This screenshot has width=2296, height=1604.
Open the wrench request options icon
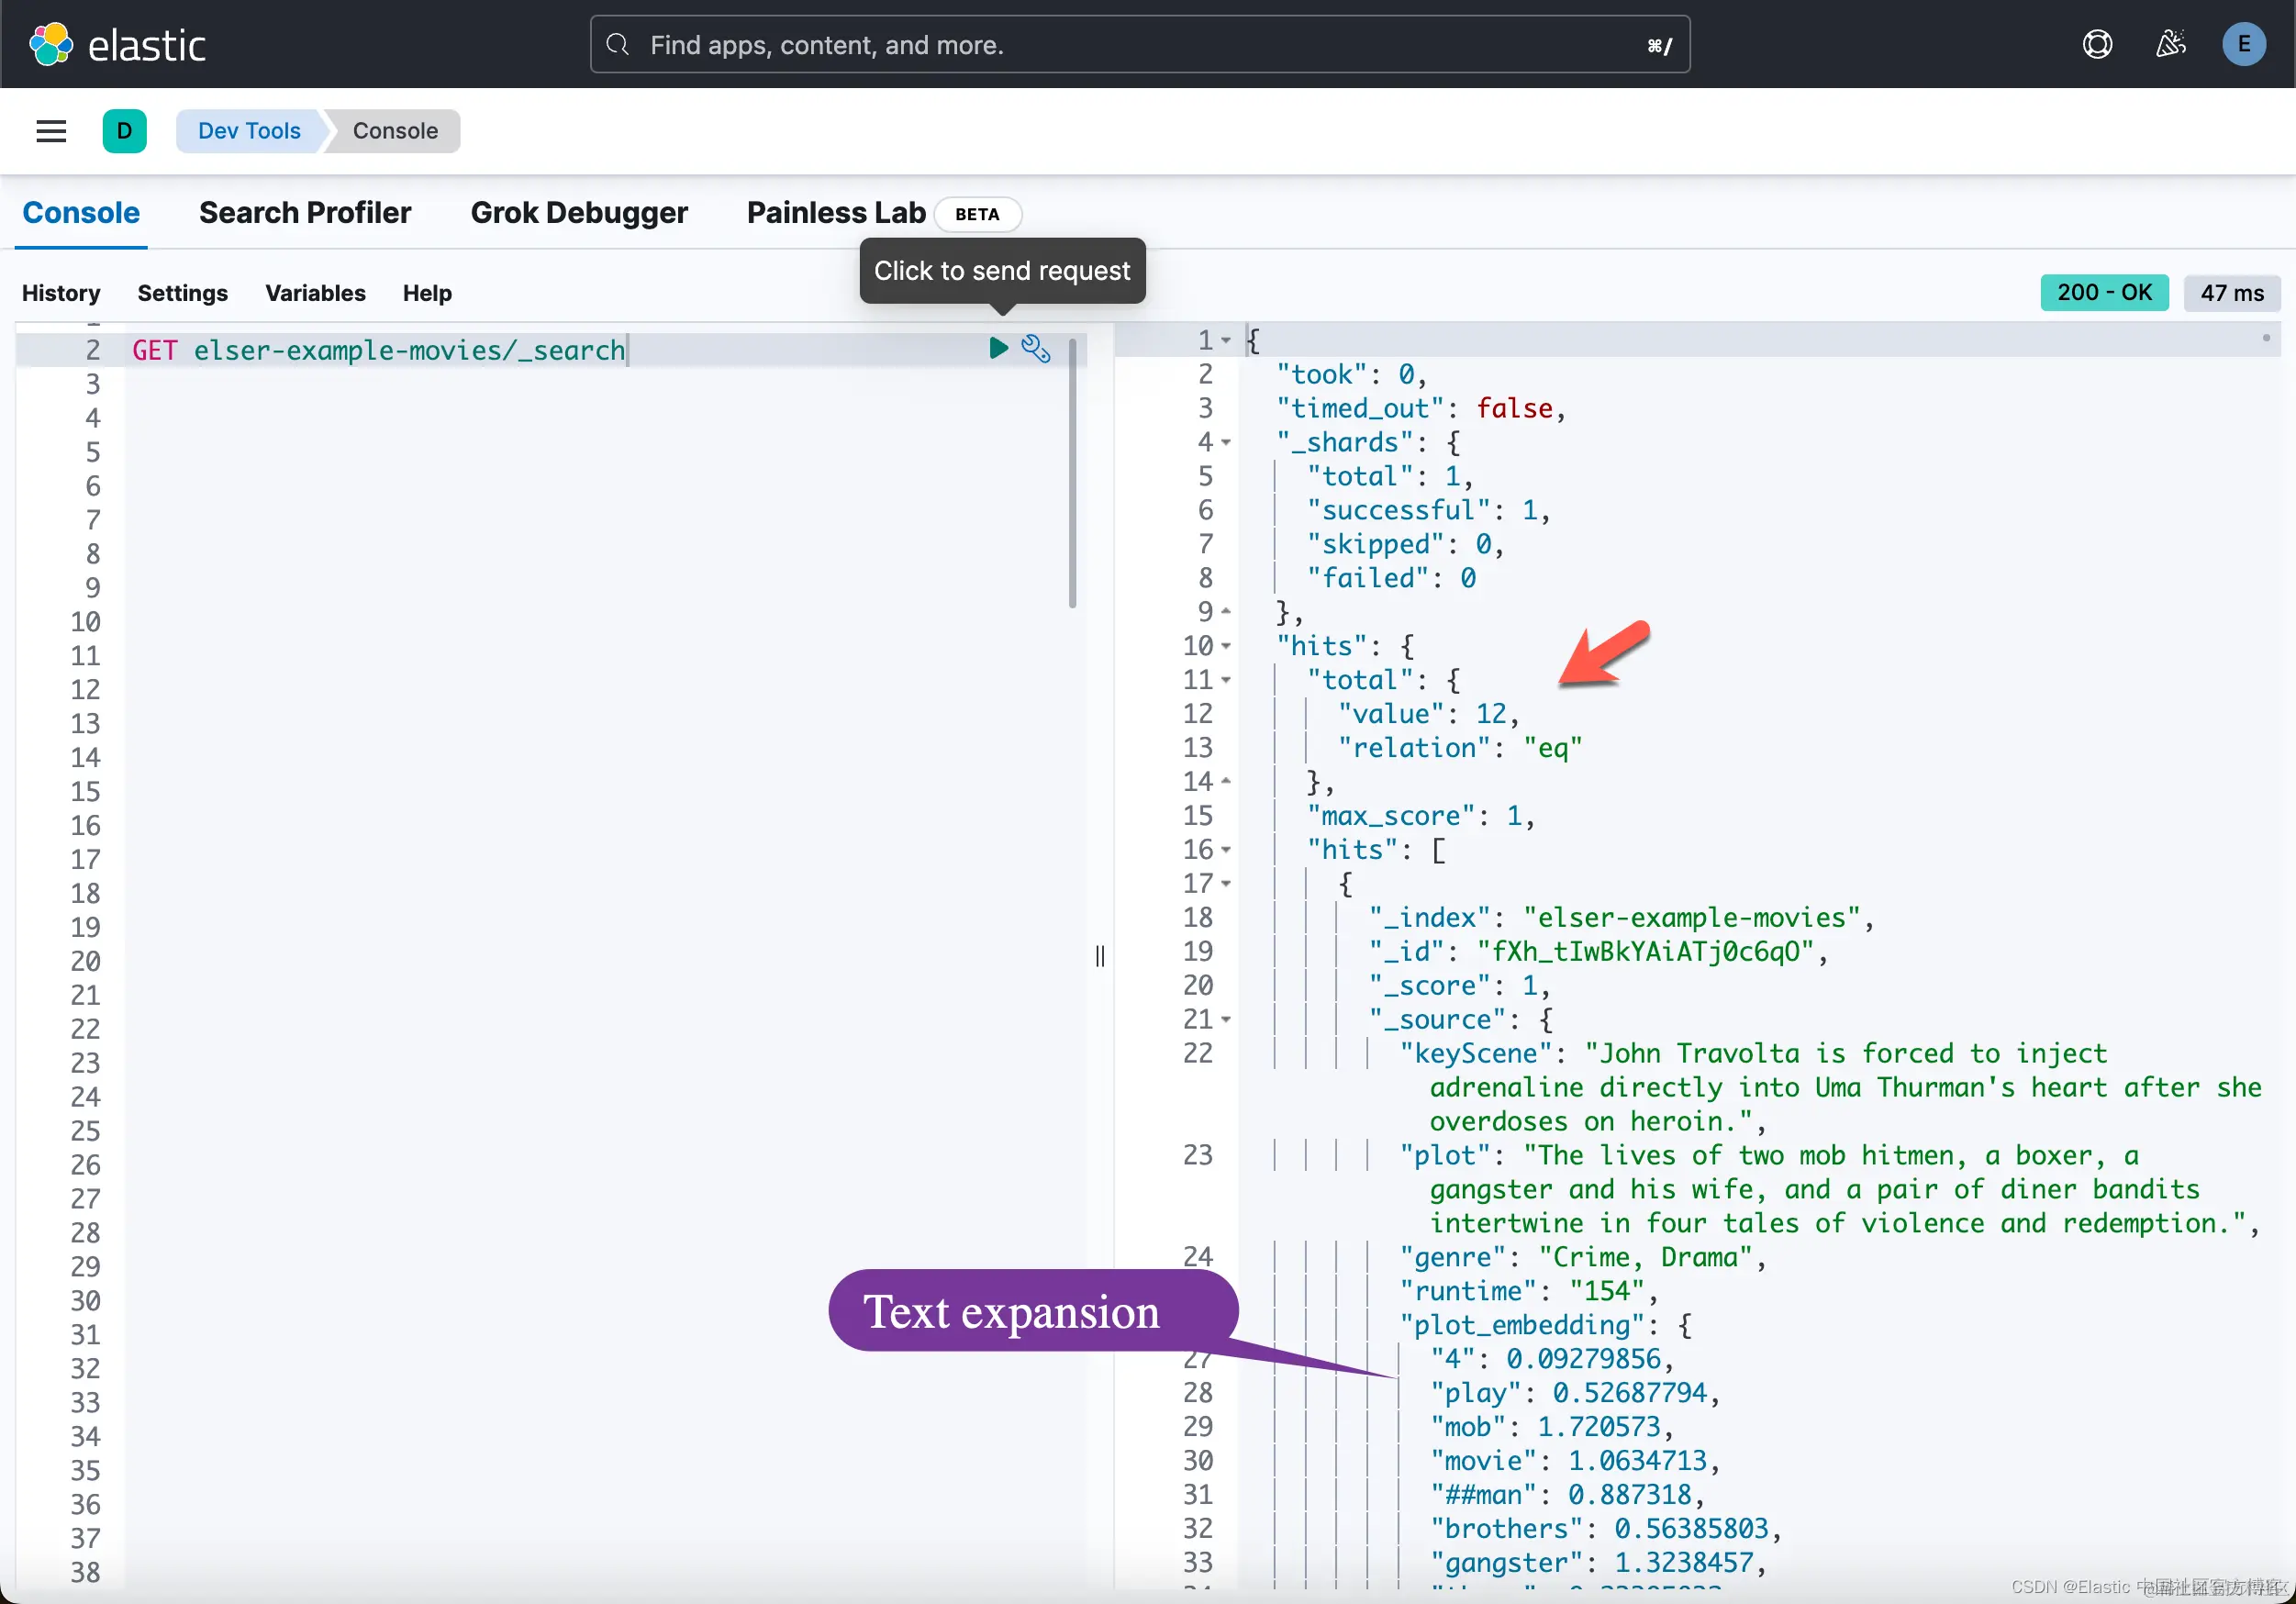(x=1035, y=348)
